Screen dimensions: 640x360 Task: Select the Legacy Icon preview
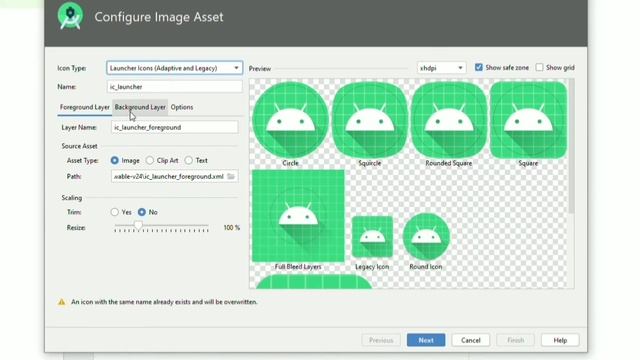[x=372, y=237]
